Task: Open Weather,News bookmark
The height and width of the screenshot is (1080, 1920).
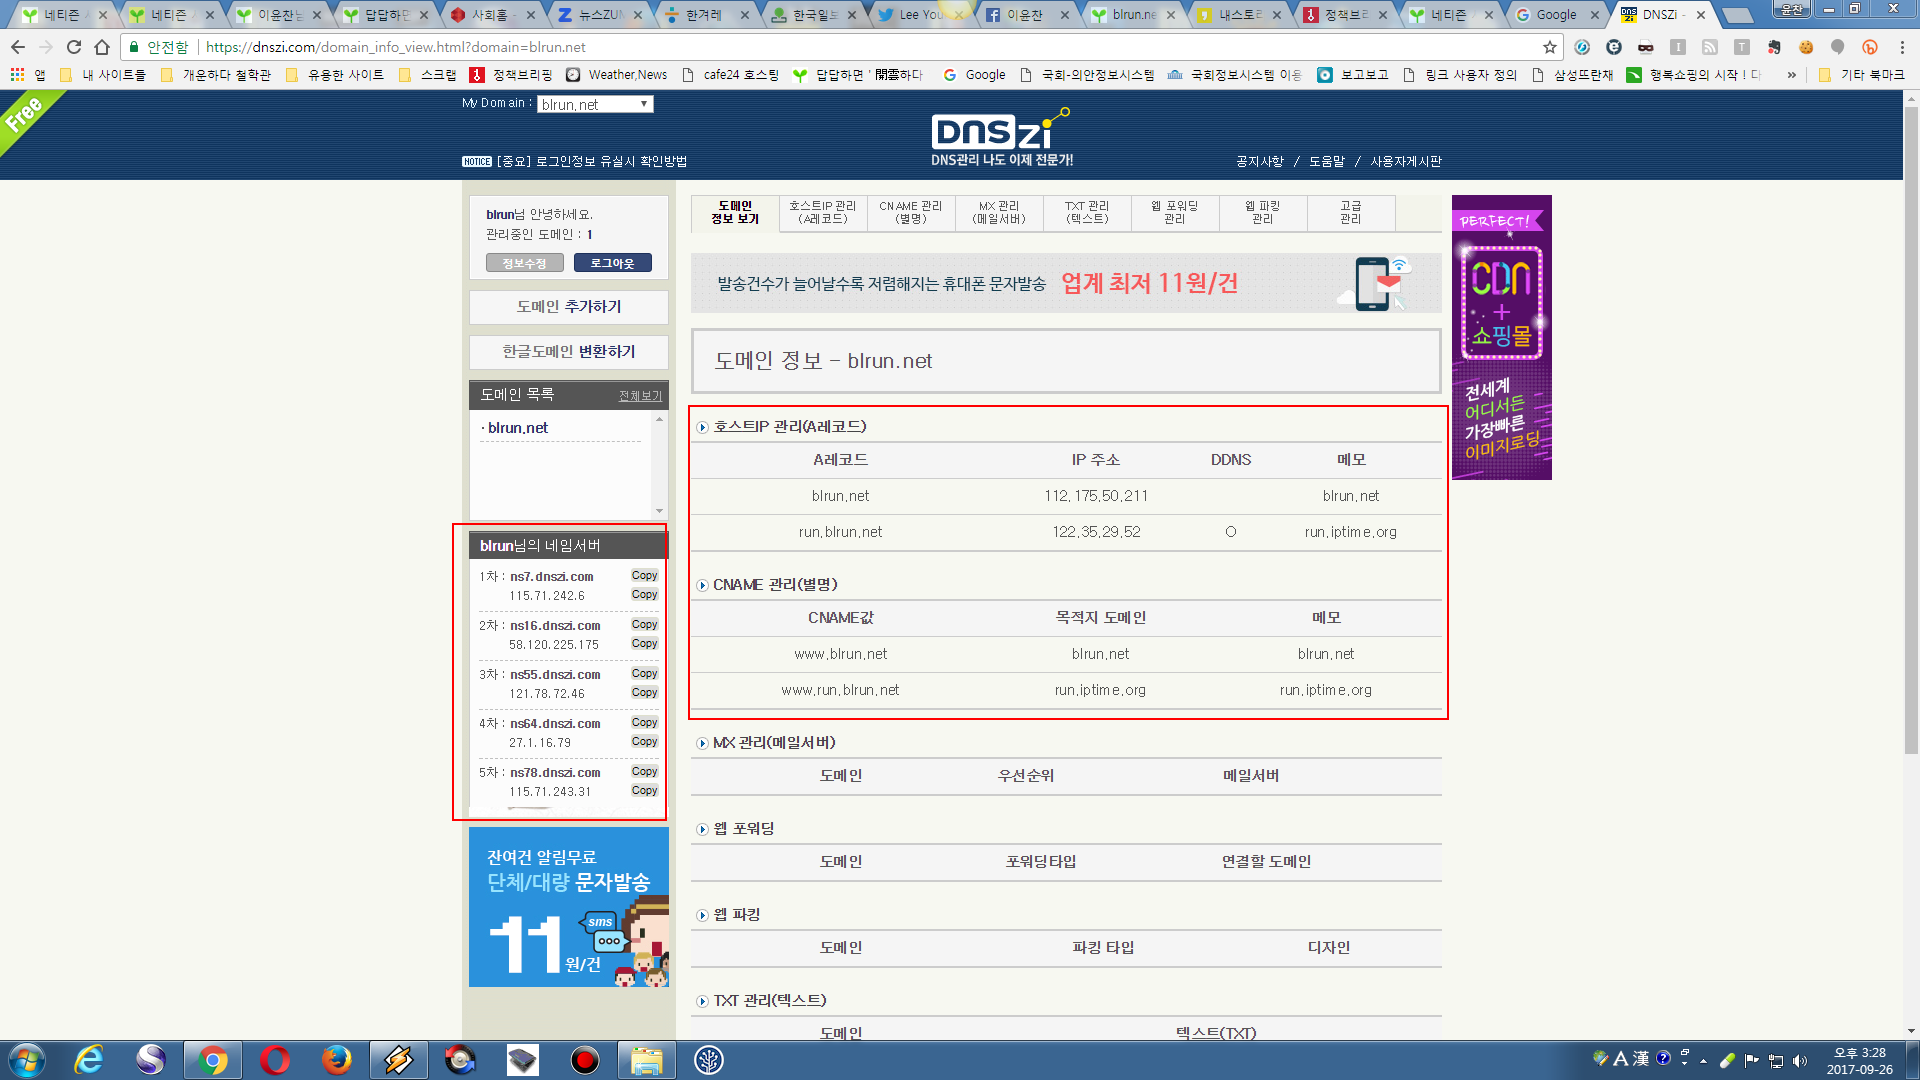Action: [617, 75]
